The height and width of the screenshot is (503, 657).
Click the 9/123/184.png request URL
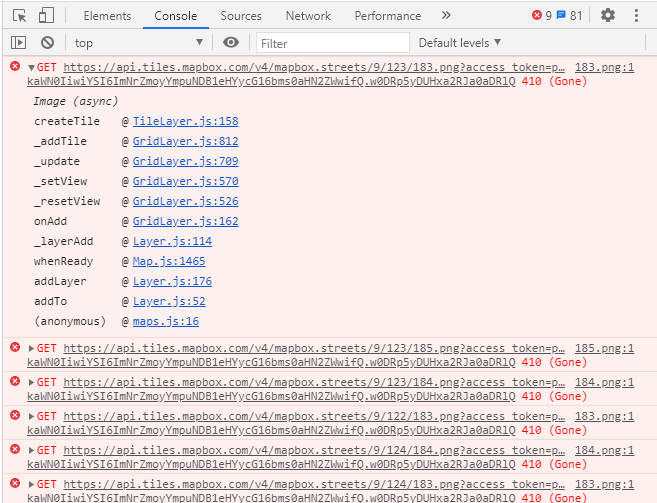(314, 382)
